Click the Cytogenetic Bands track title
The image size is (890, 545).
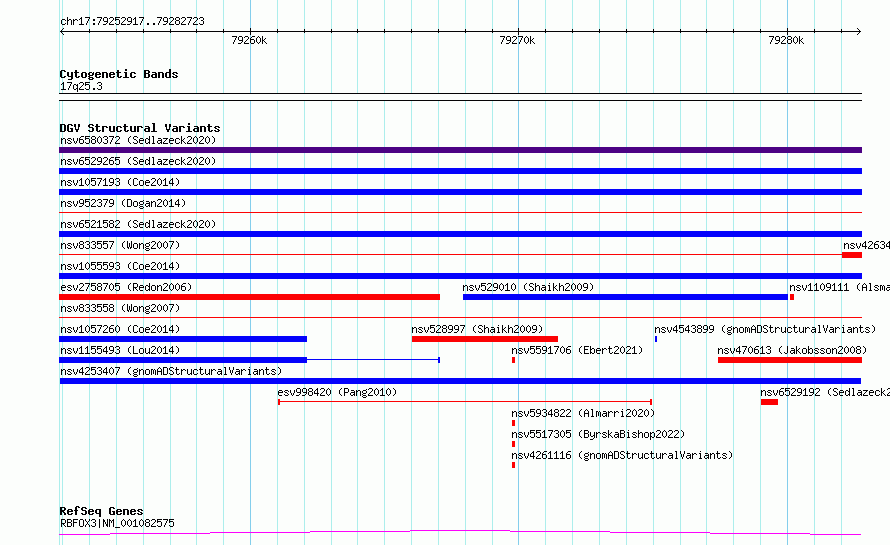(x=119, y=74)
